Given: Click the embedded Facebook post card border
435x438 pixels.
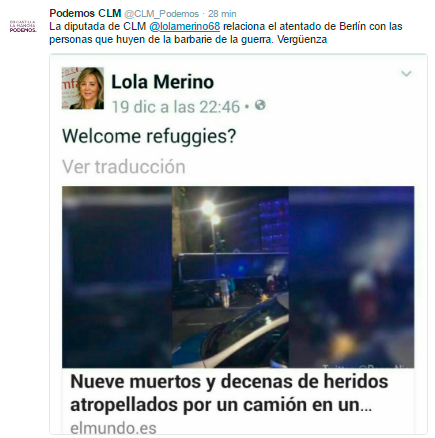Looking at the screenshot, I should point(238,244).
